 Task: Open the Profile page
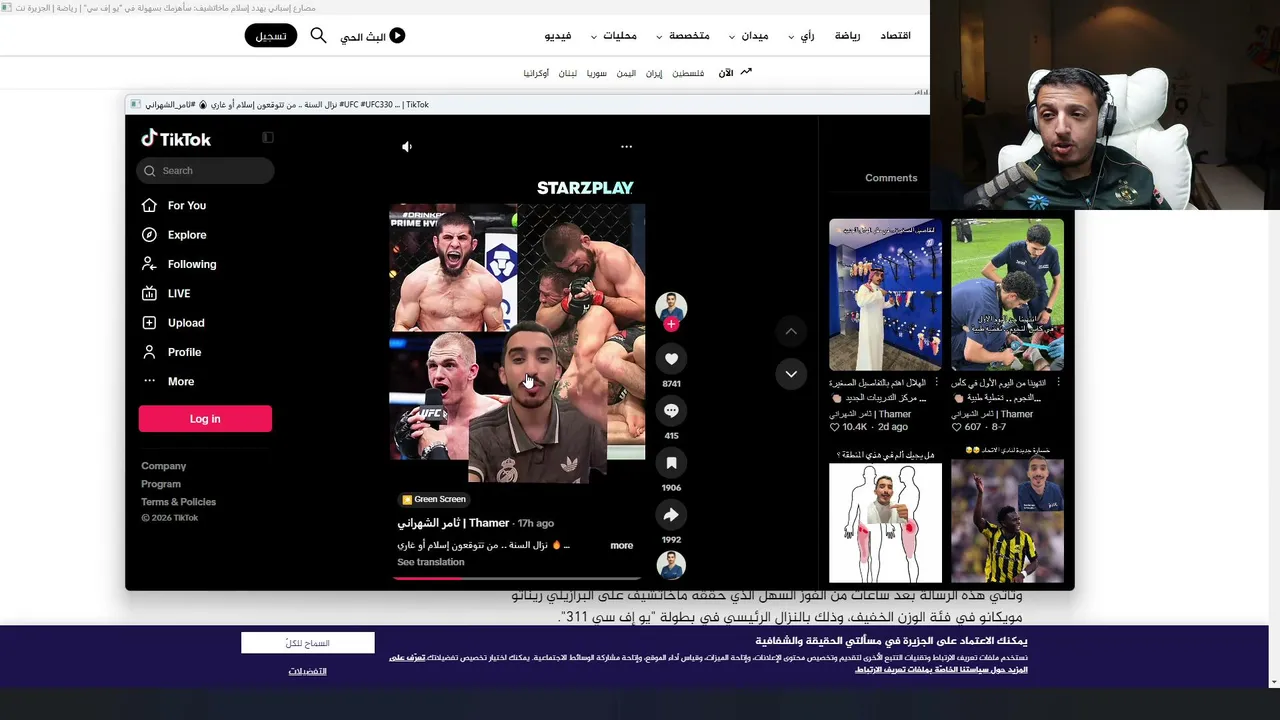click(184, 352)
